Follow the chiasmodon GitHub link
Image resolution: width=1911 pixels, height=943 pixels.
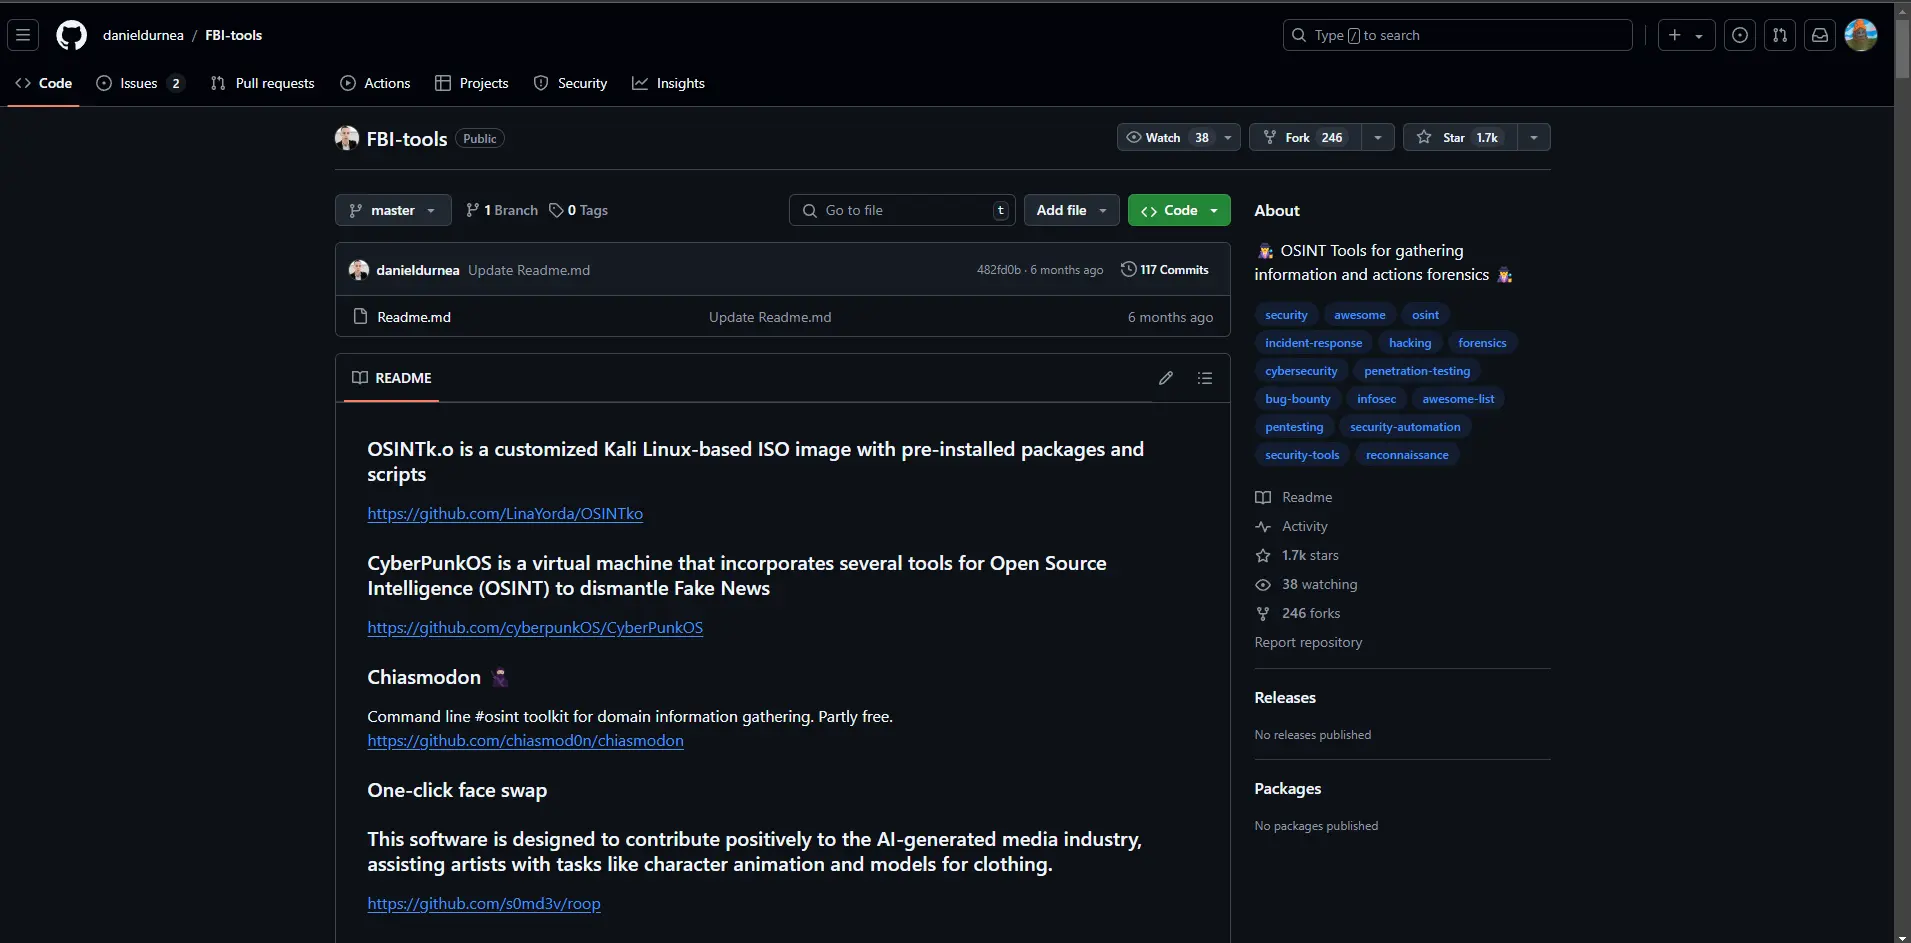click(x=525, y=741)
